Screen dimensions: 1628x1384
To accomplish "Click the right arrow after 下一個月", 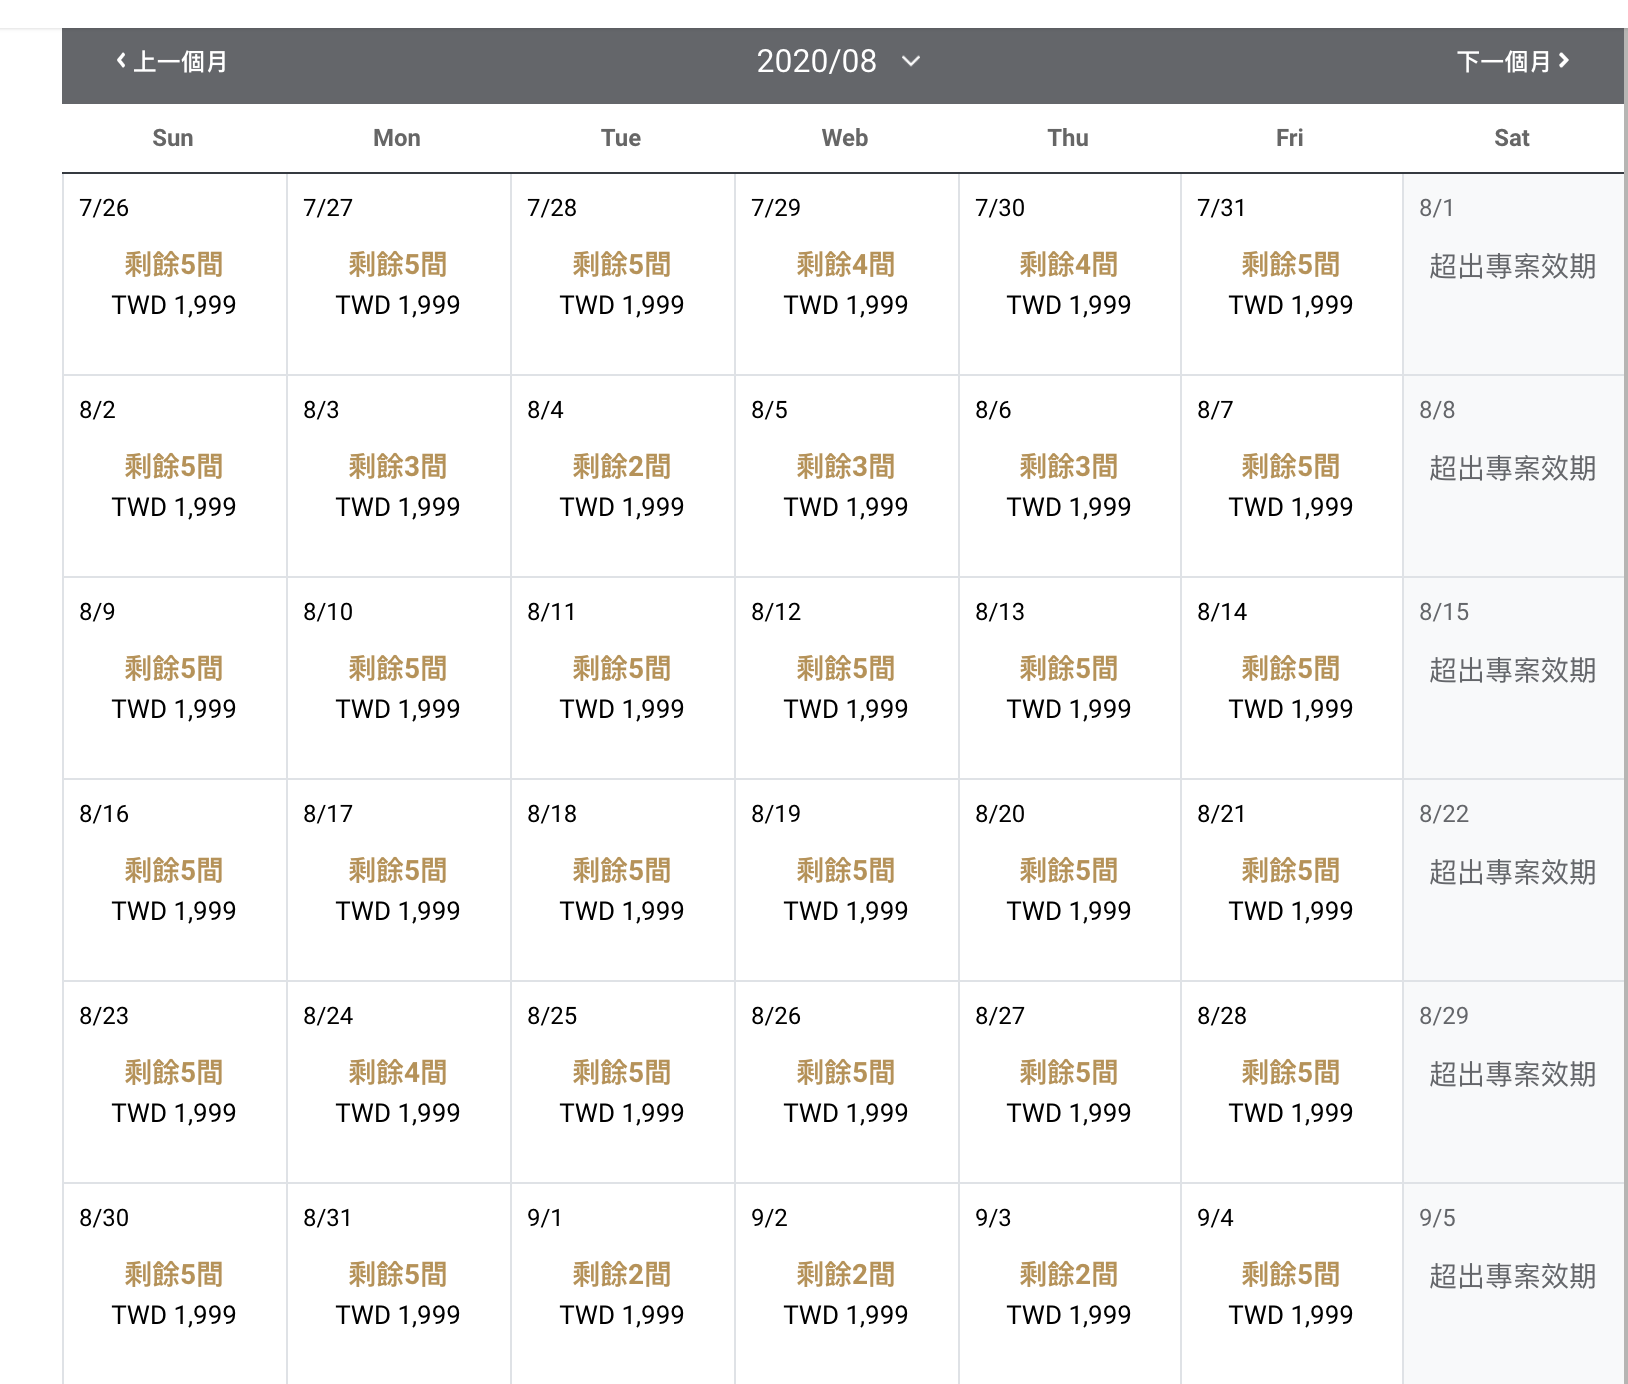I will (x=1563, y=61).
